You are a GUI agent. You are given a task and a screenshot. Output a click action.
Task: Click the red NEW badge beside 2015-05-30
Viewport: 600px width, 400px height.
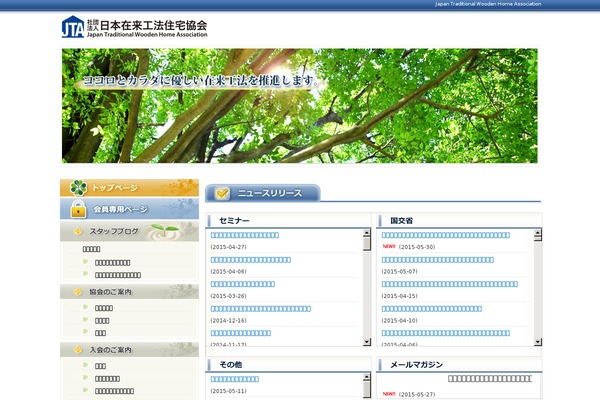tap(389, 247)
